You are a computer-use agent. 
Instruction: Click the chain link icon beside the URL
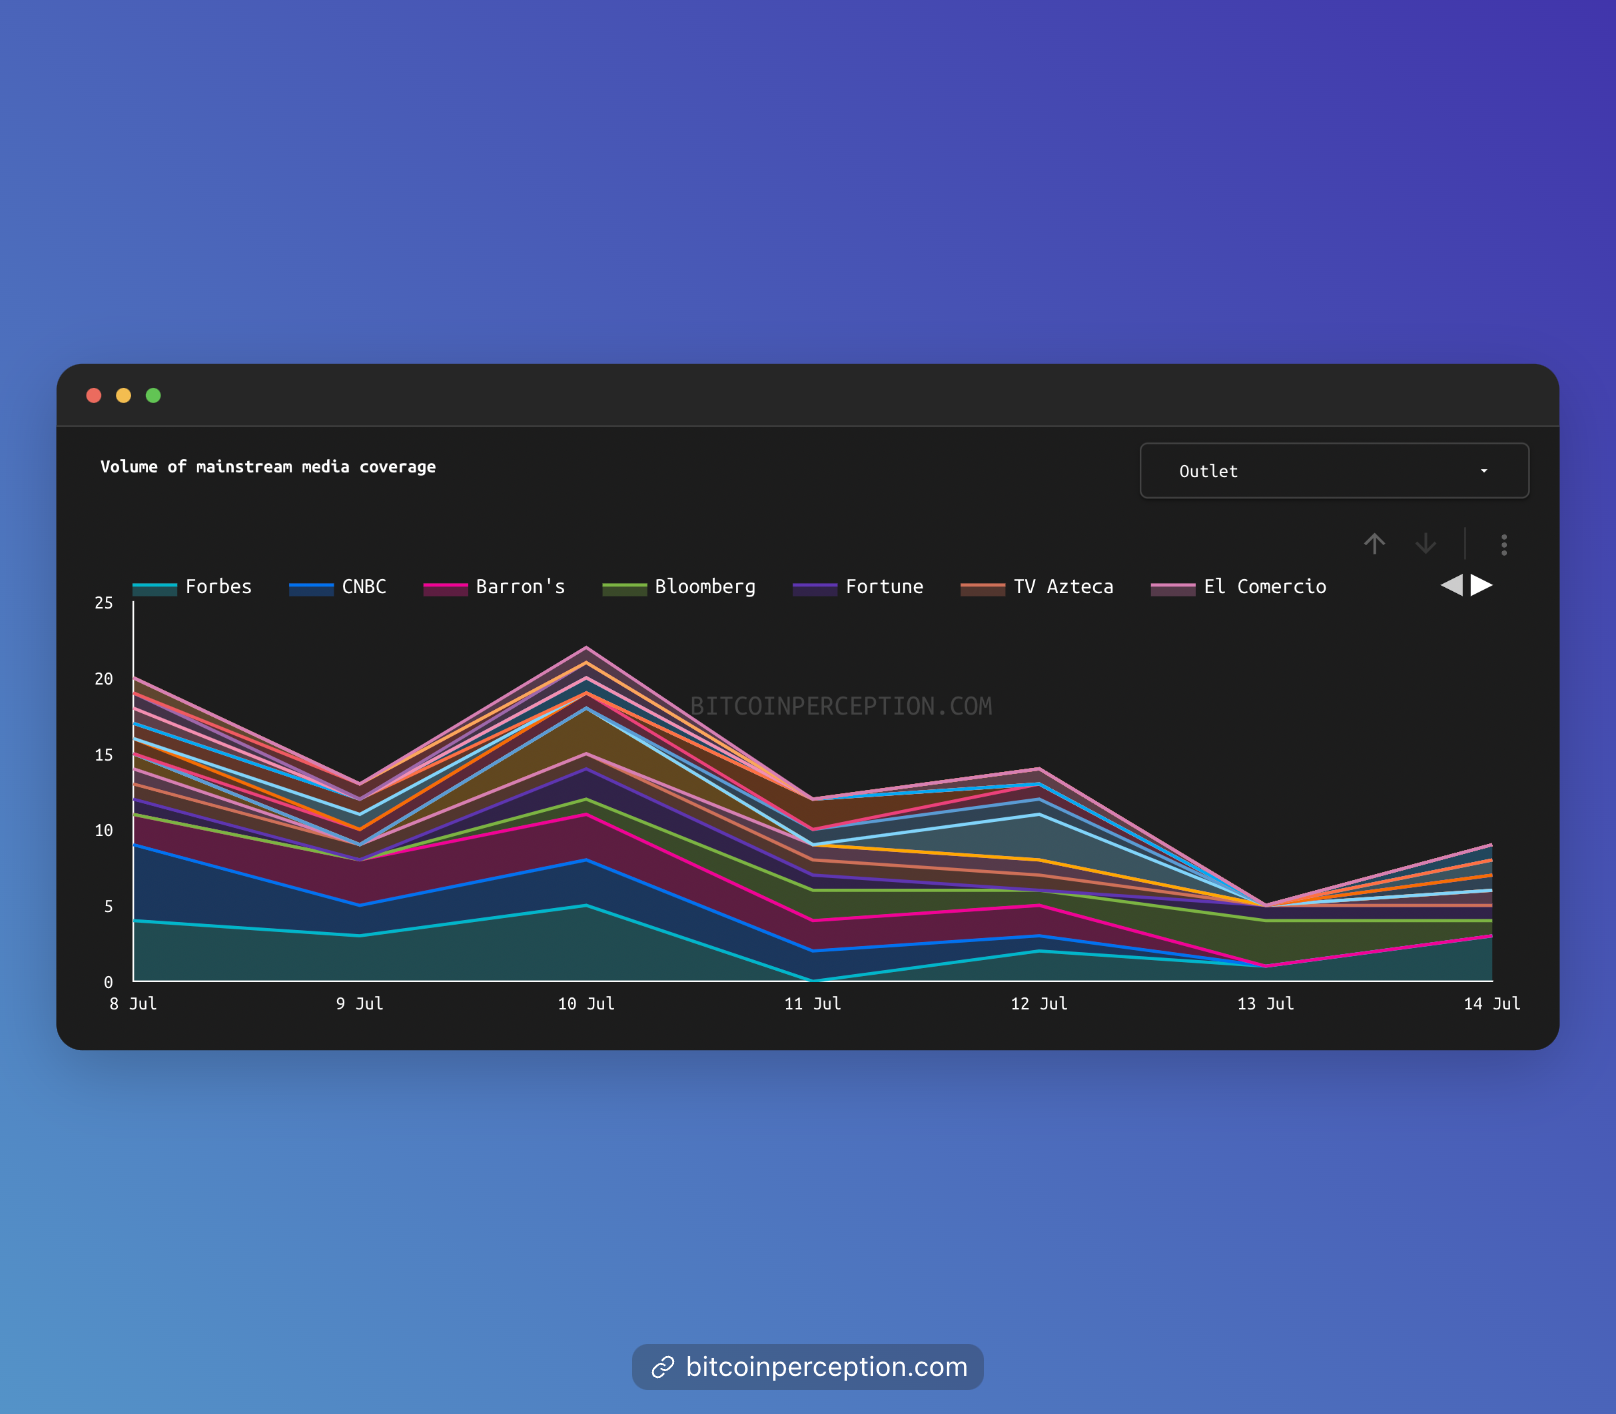tap(662, 1367)
